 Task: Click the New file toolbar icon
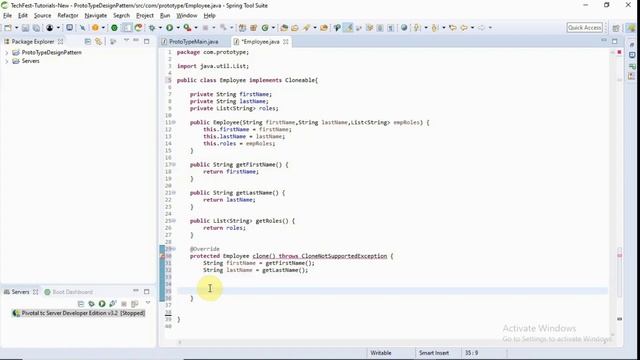pyautogui.click(x=8, y=28)
